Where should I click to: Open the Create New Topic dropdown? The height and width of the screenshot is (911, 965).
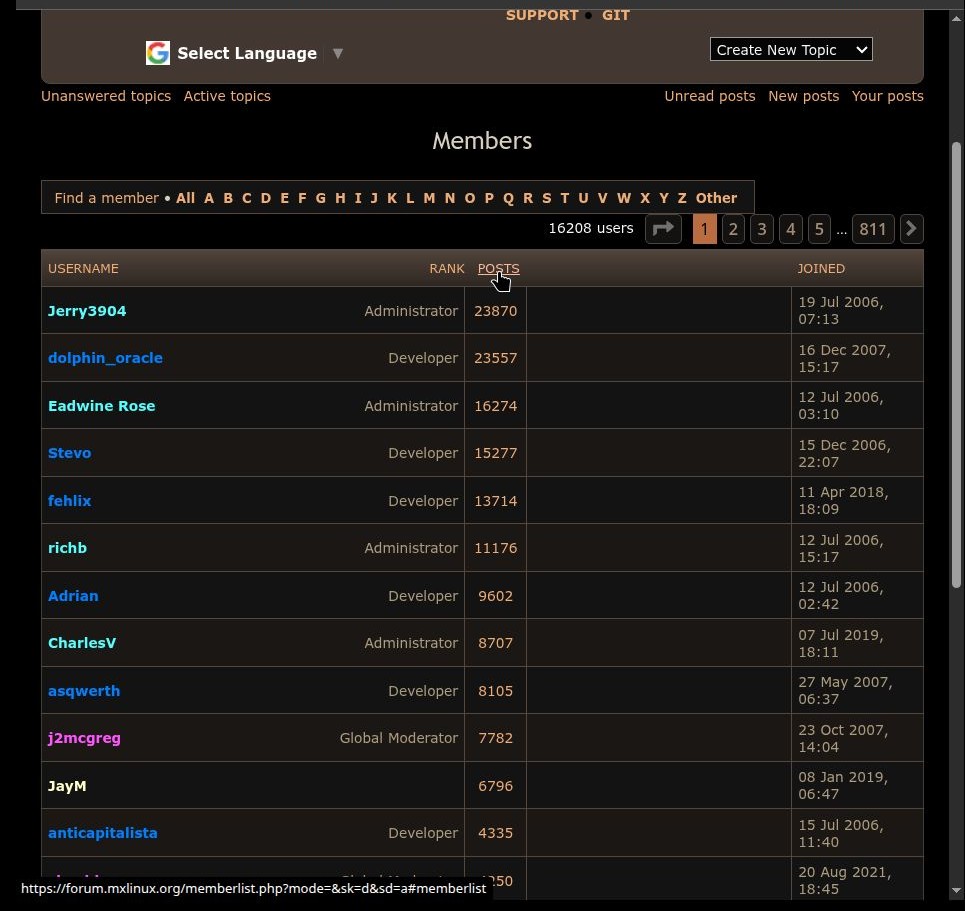pyautogui.click(x=791, y=49)
